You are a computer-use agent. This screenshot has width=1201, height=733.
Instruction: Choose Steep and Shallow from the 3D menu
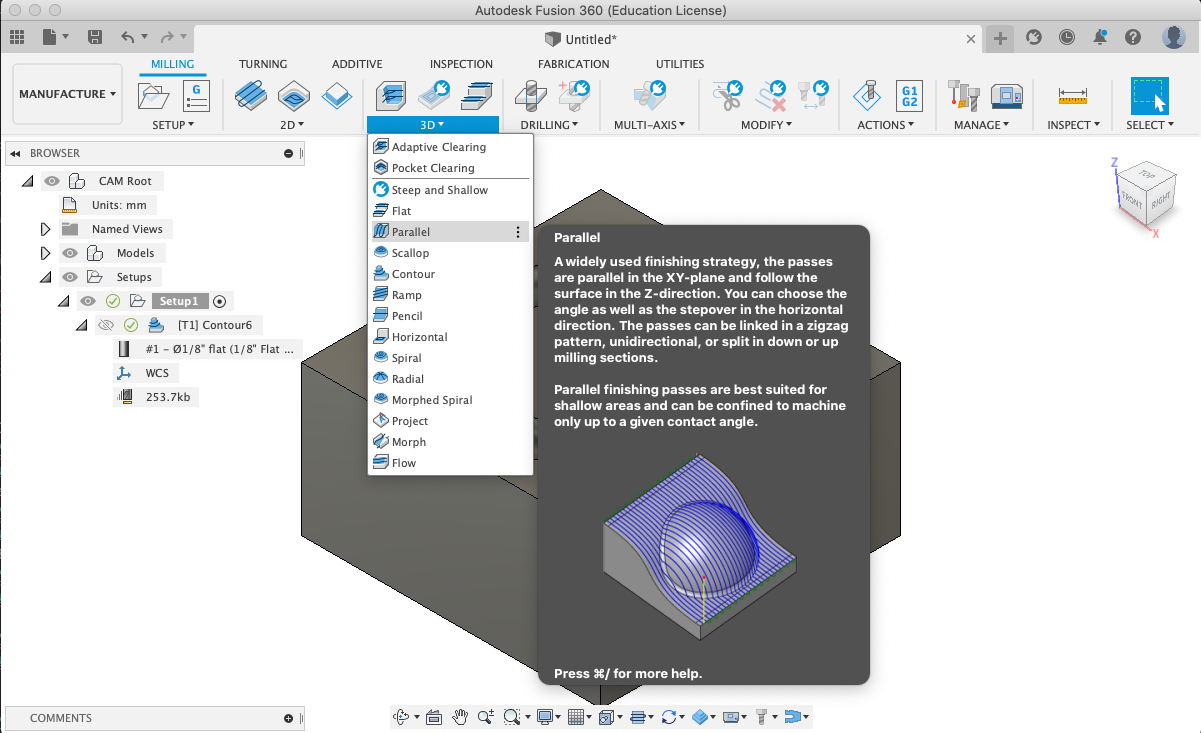click(450, 190)
